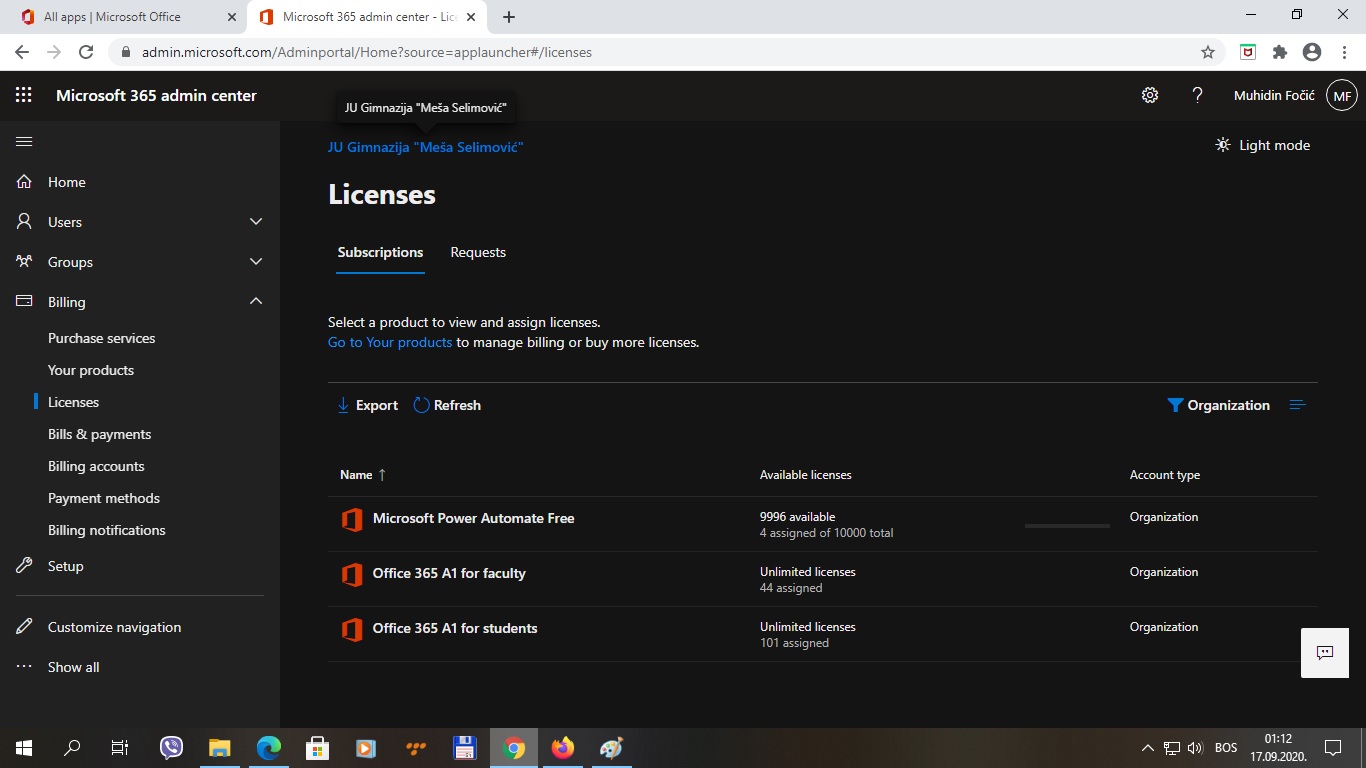Image resolution: width=1366 pixels, height=768 pixels.
Task: Open browser Extensions puzzle icon
Action: click(1280, 52)
